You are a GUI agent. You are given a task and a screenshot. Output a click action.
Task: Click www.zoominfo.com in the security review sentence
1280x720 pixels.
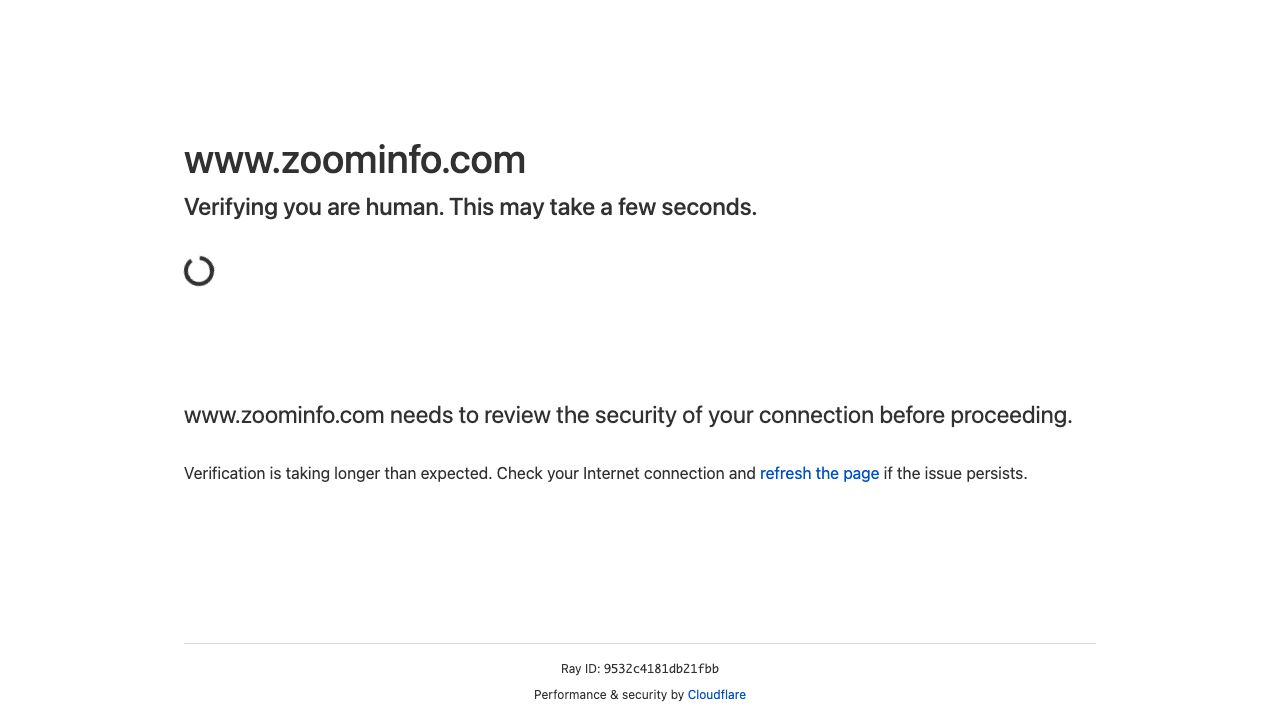[284, 416]
